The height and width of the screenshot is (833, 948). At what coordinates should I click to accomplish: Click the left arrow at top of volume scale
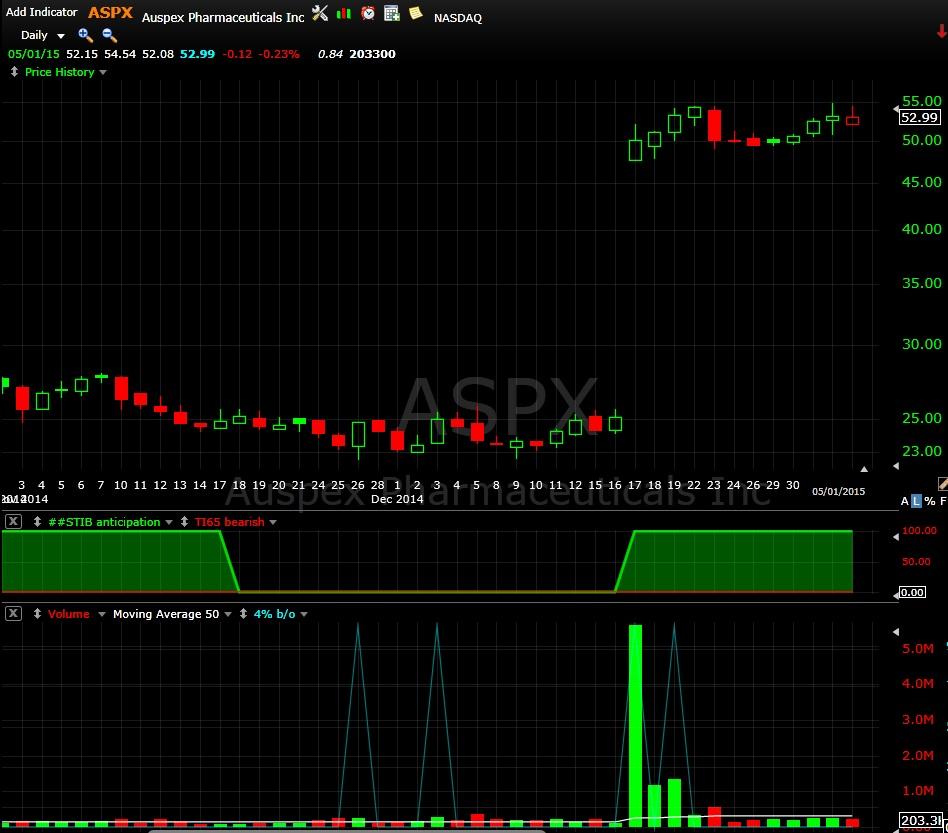click(x=896, y=632)
